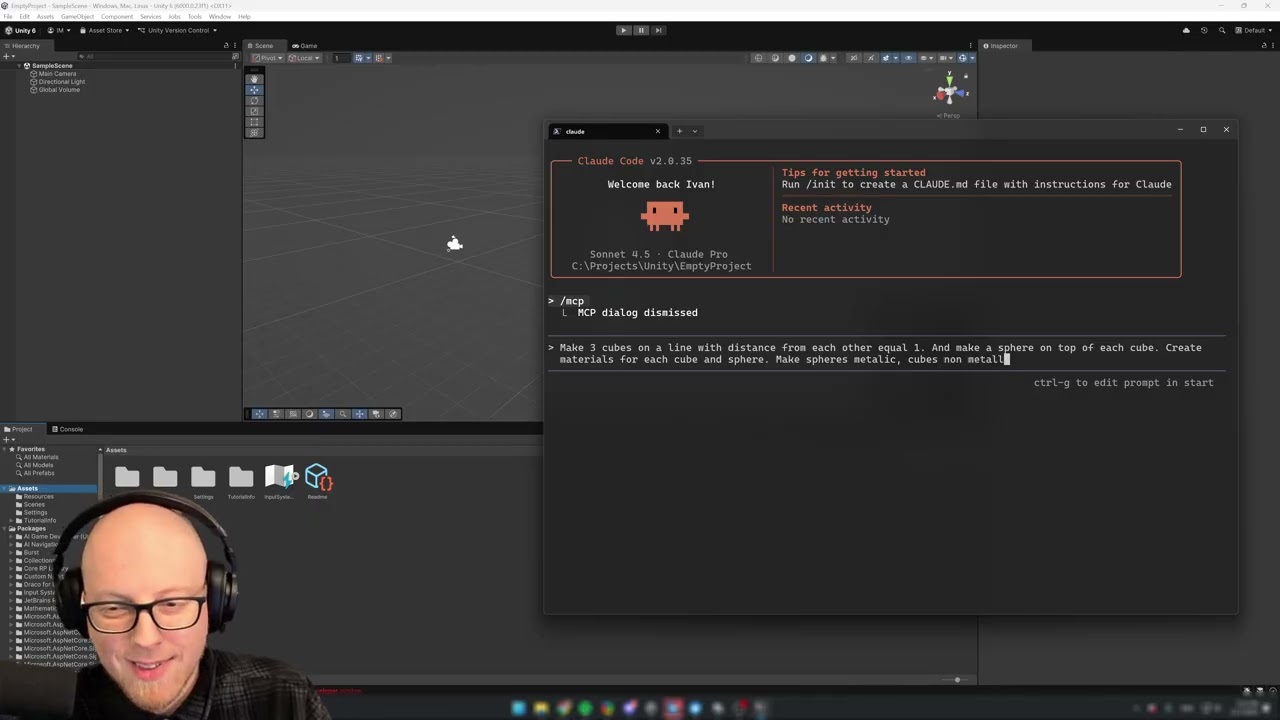The height and width of the screenshot is (720, 1280).
Task: Click the Scene orientation gizmo
Action: (948, 93)
